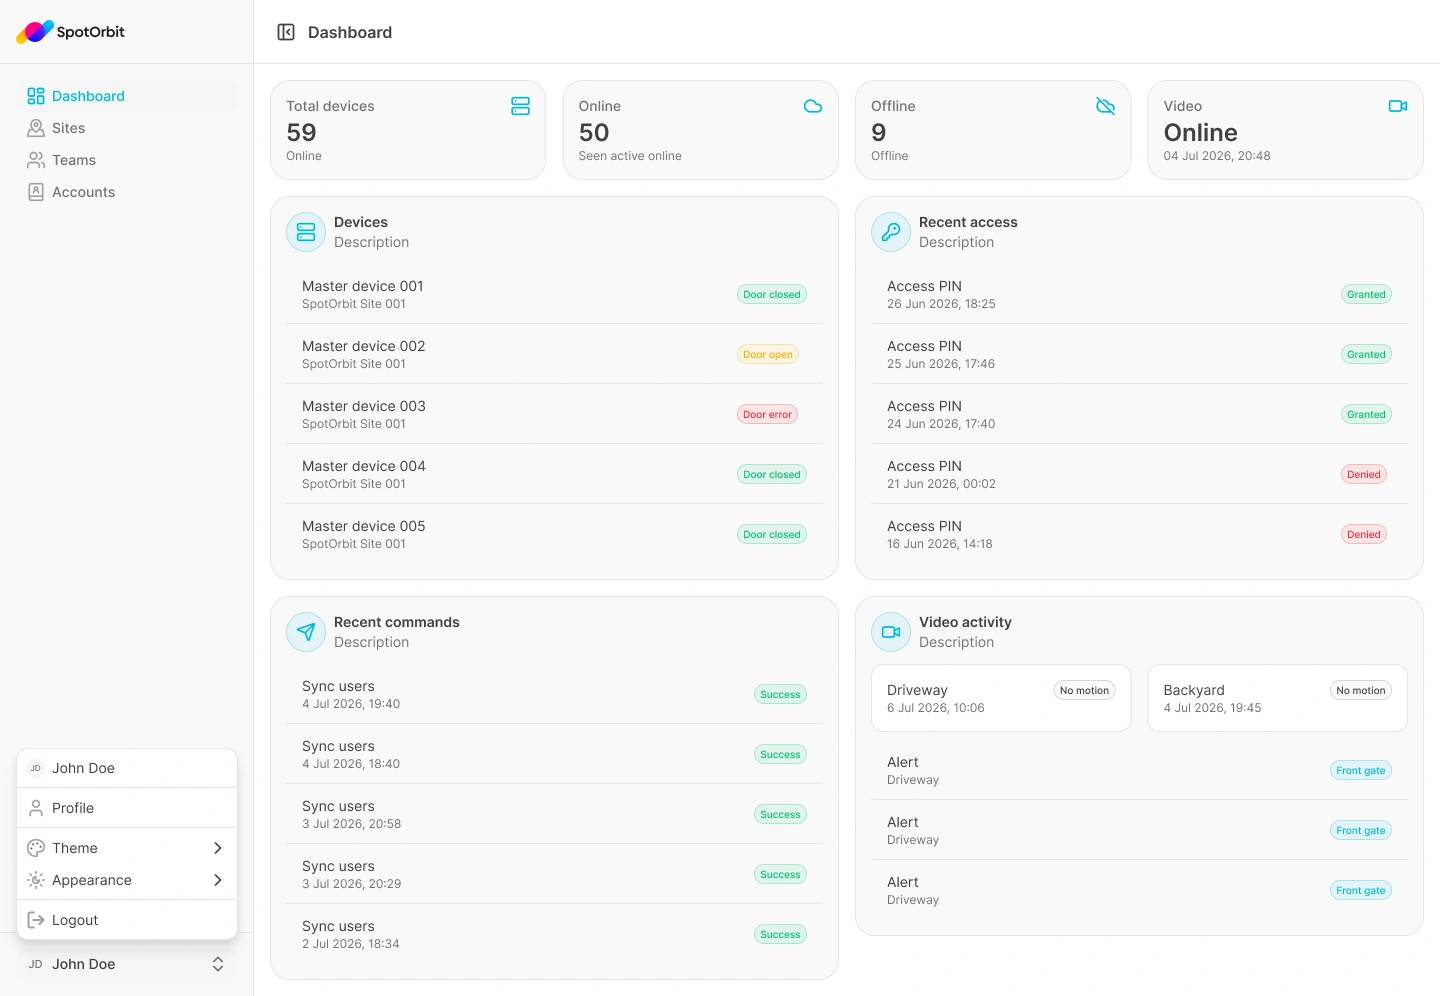The width and height of the screenshot is (1440, 996).
Task: Open Accounts in the sidebar
Action: [x=127, y=192]
